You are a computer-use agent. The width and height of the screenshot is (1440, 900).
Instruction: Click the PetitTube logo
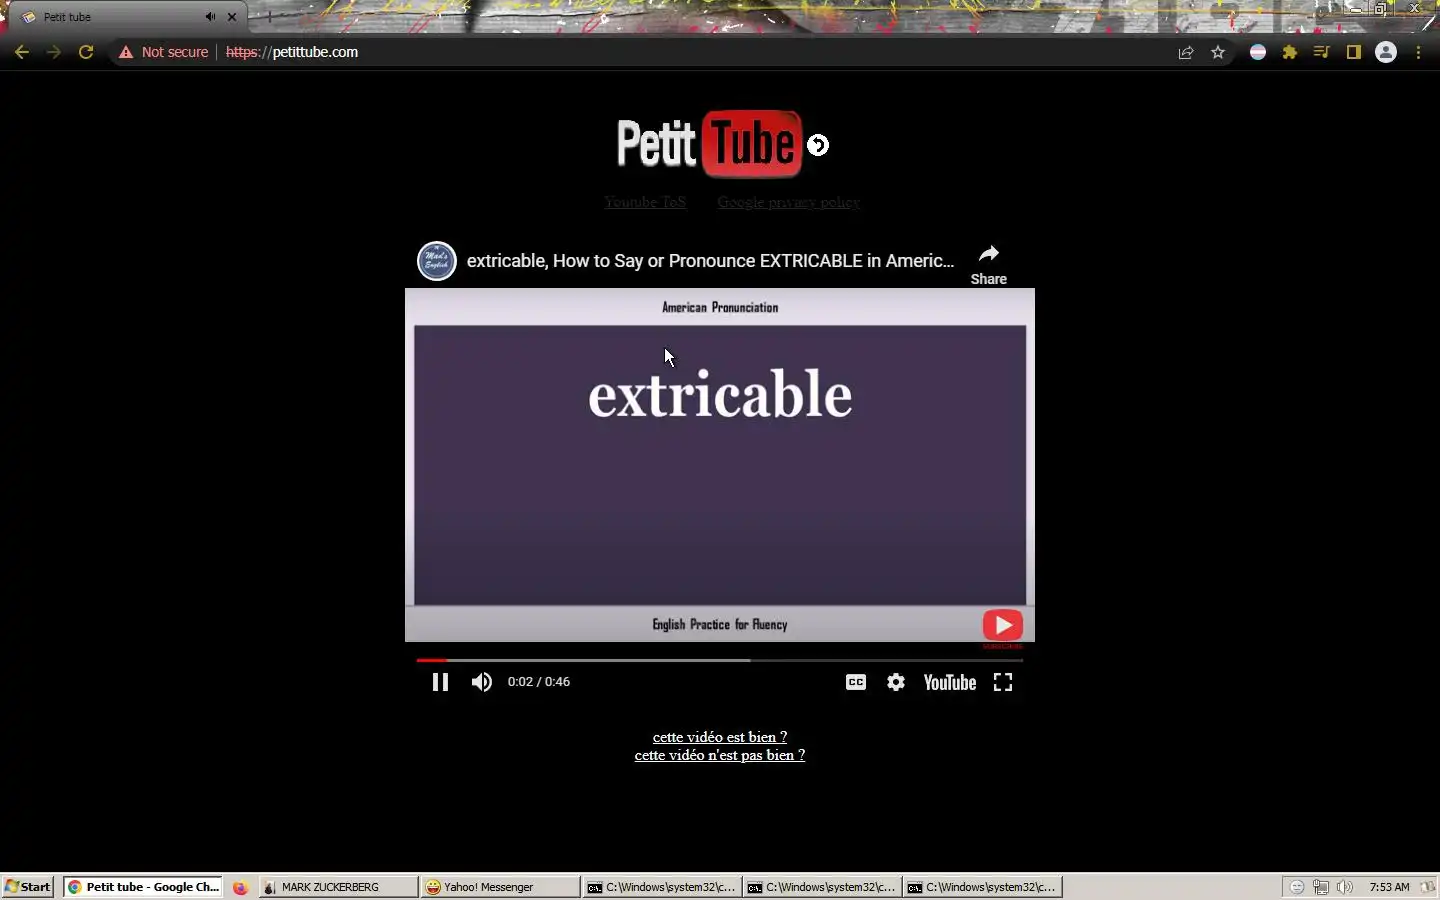click(709, 144)
